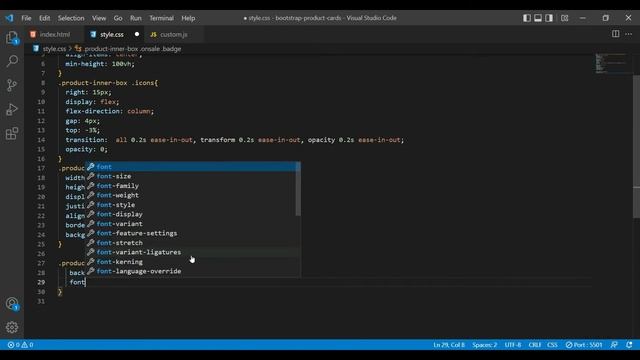Click the 'opacity: 0;' line

tap(87, 149)
